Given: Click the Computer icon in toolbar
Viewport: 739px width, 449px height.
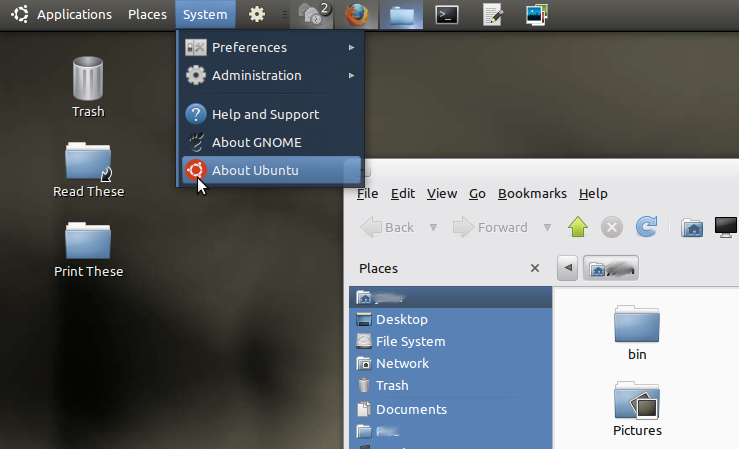Looking at the screenshot, I should tap(726, 228).
